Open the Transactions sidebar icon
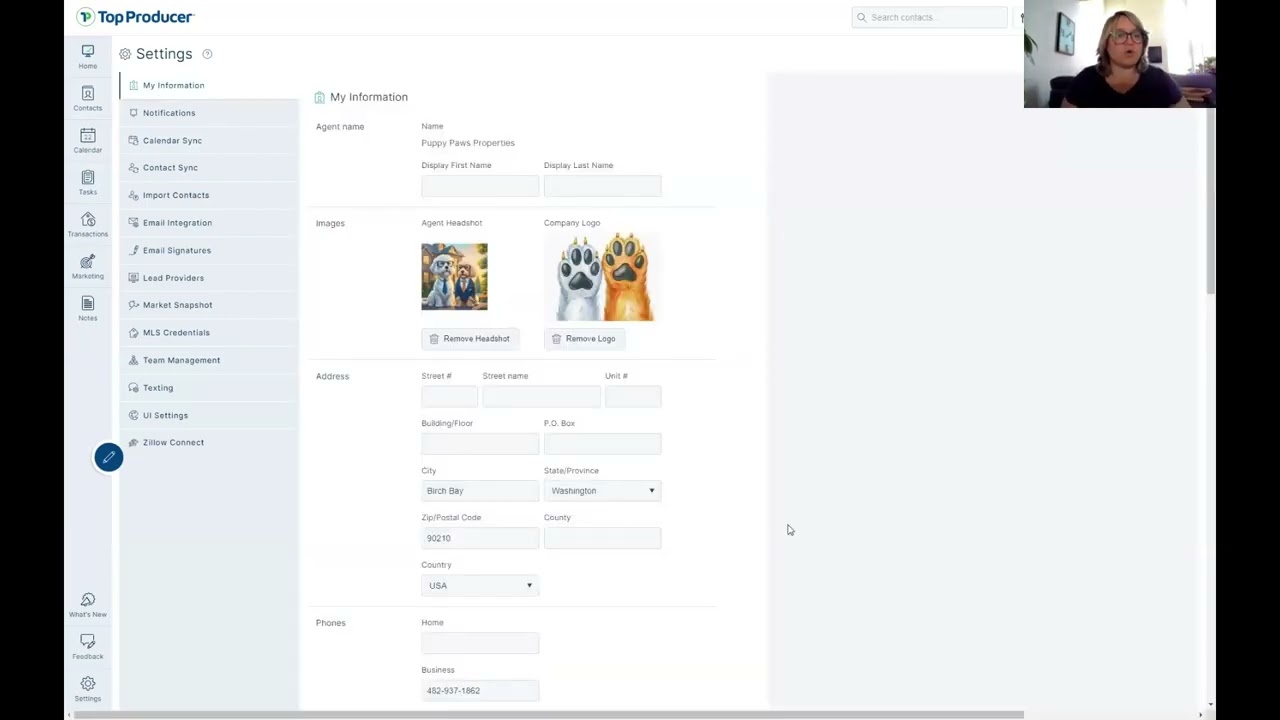The height and width of the screenshot is (720, 1280). pos(88,225)
